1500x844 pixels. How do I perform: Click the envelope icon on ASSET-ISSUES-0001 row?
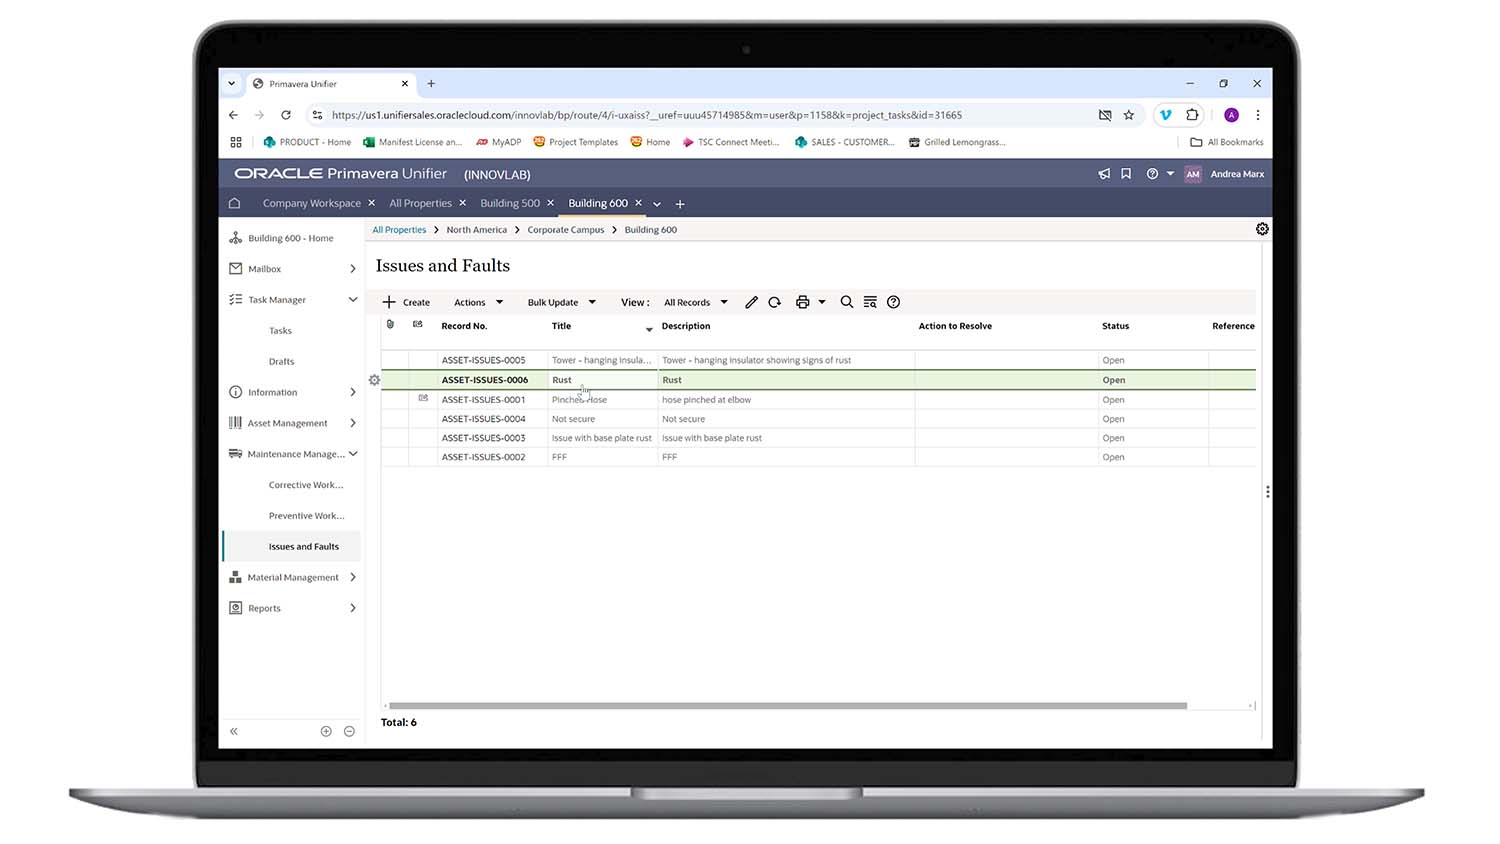point(422,398)
